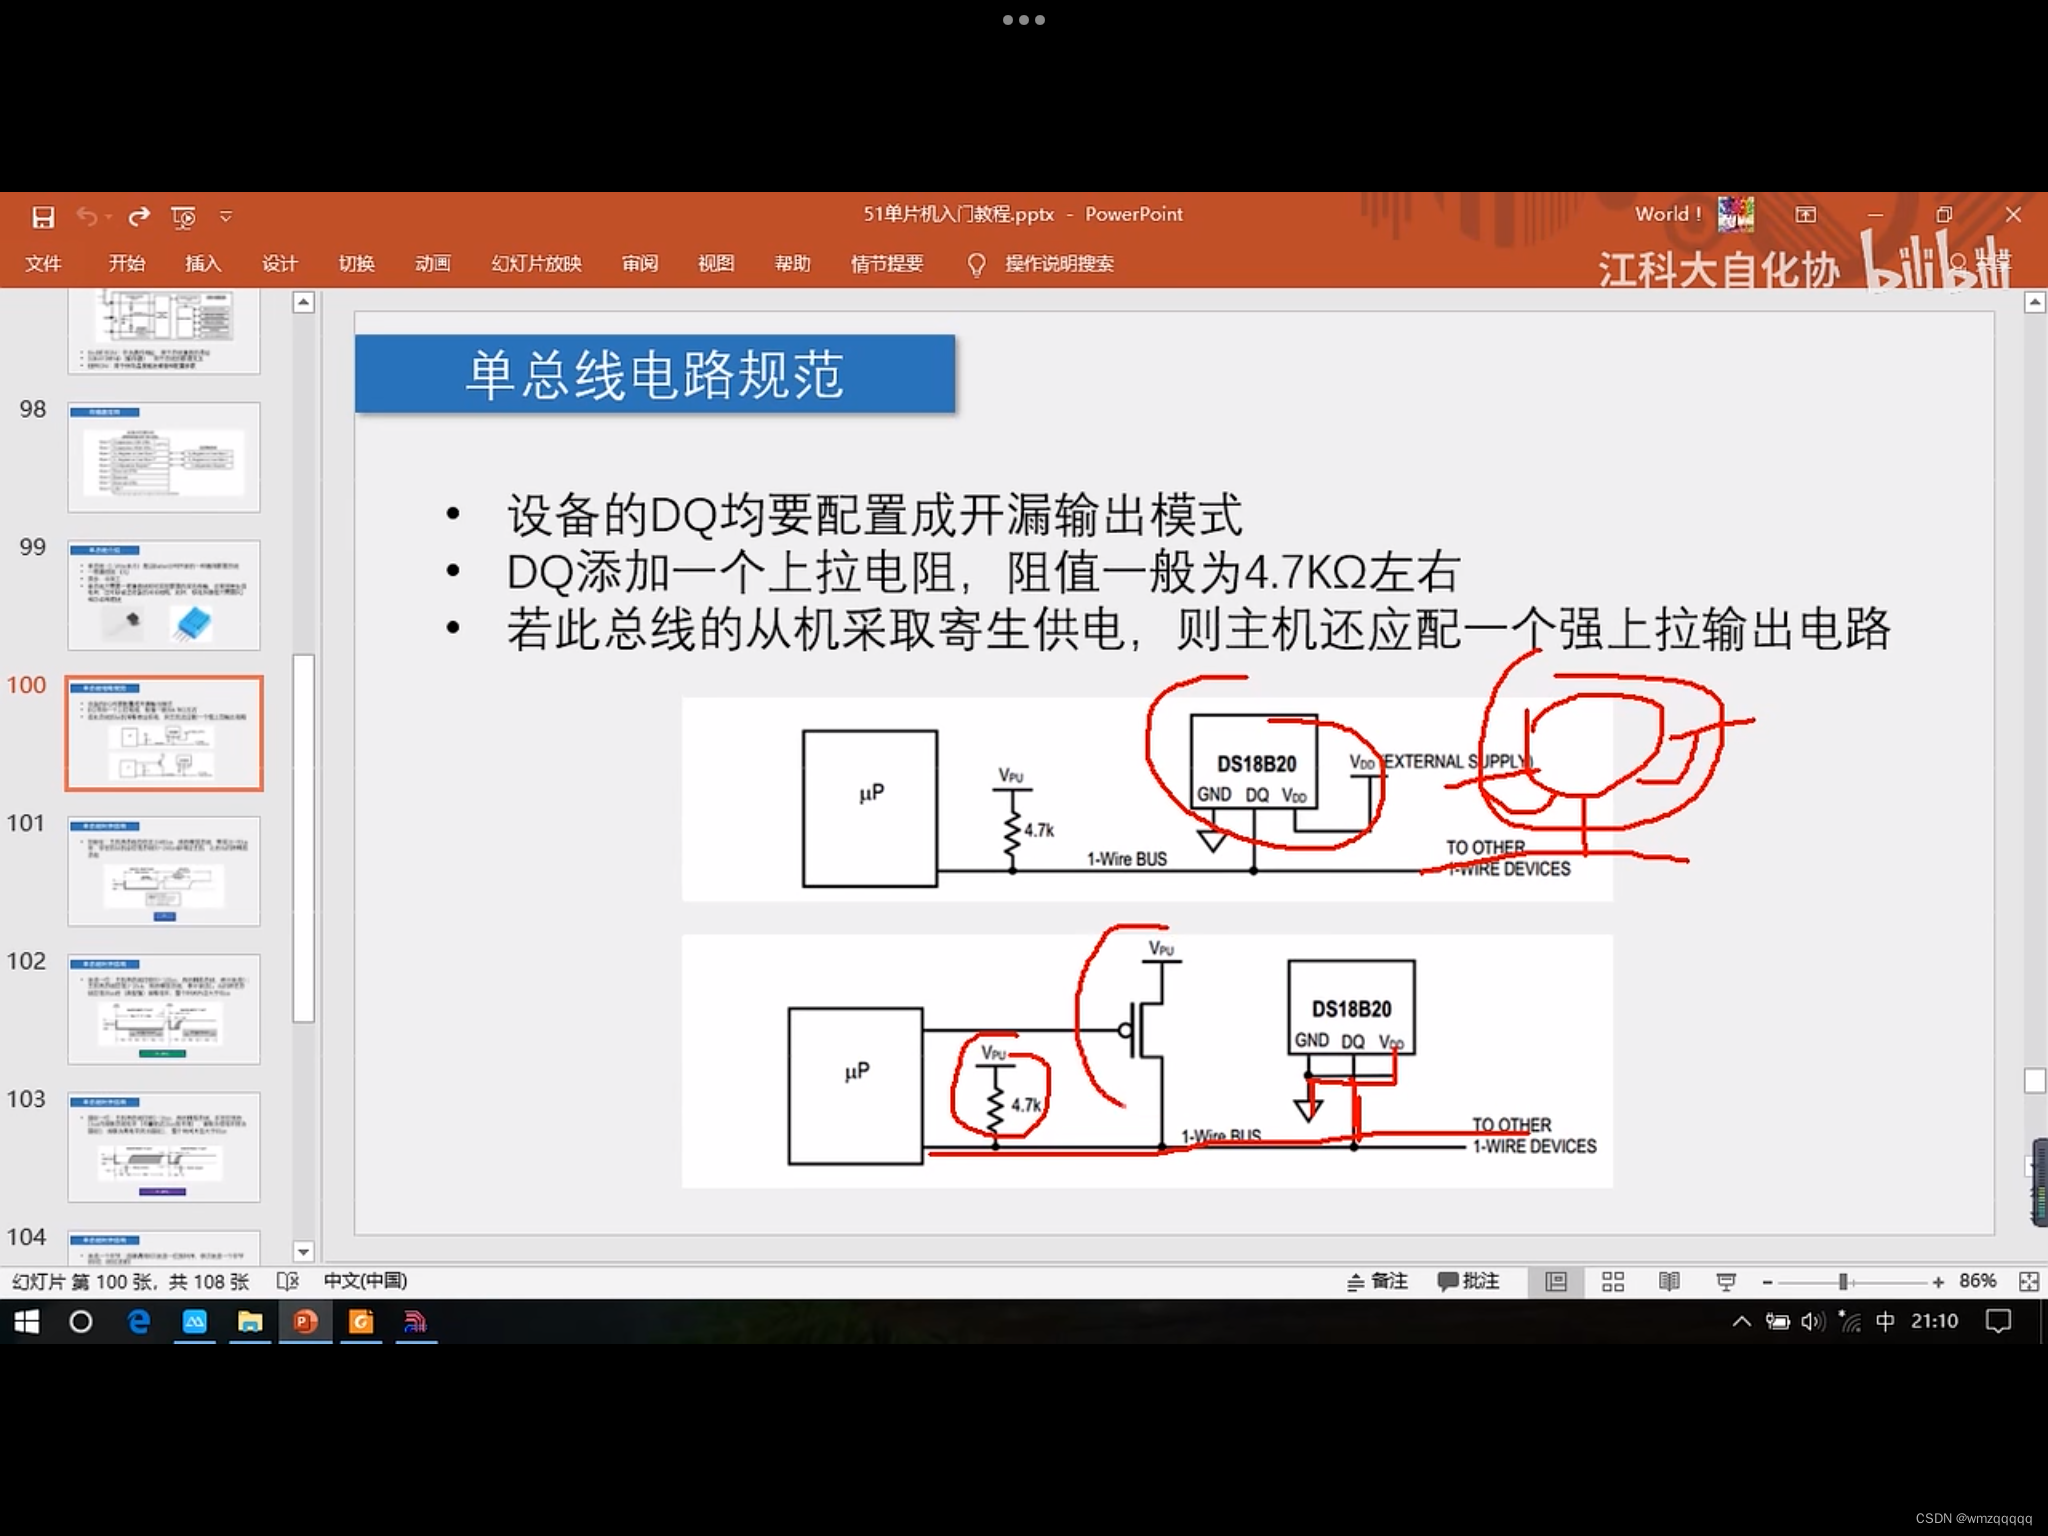The height and width of the screenshot is (1536, 2048).
Task: Select slide 101 thumbnail
Action: tap(164, 870)
